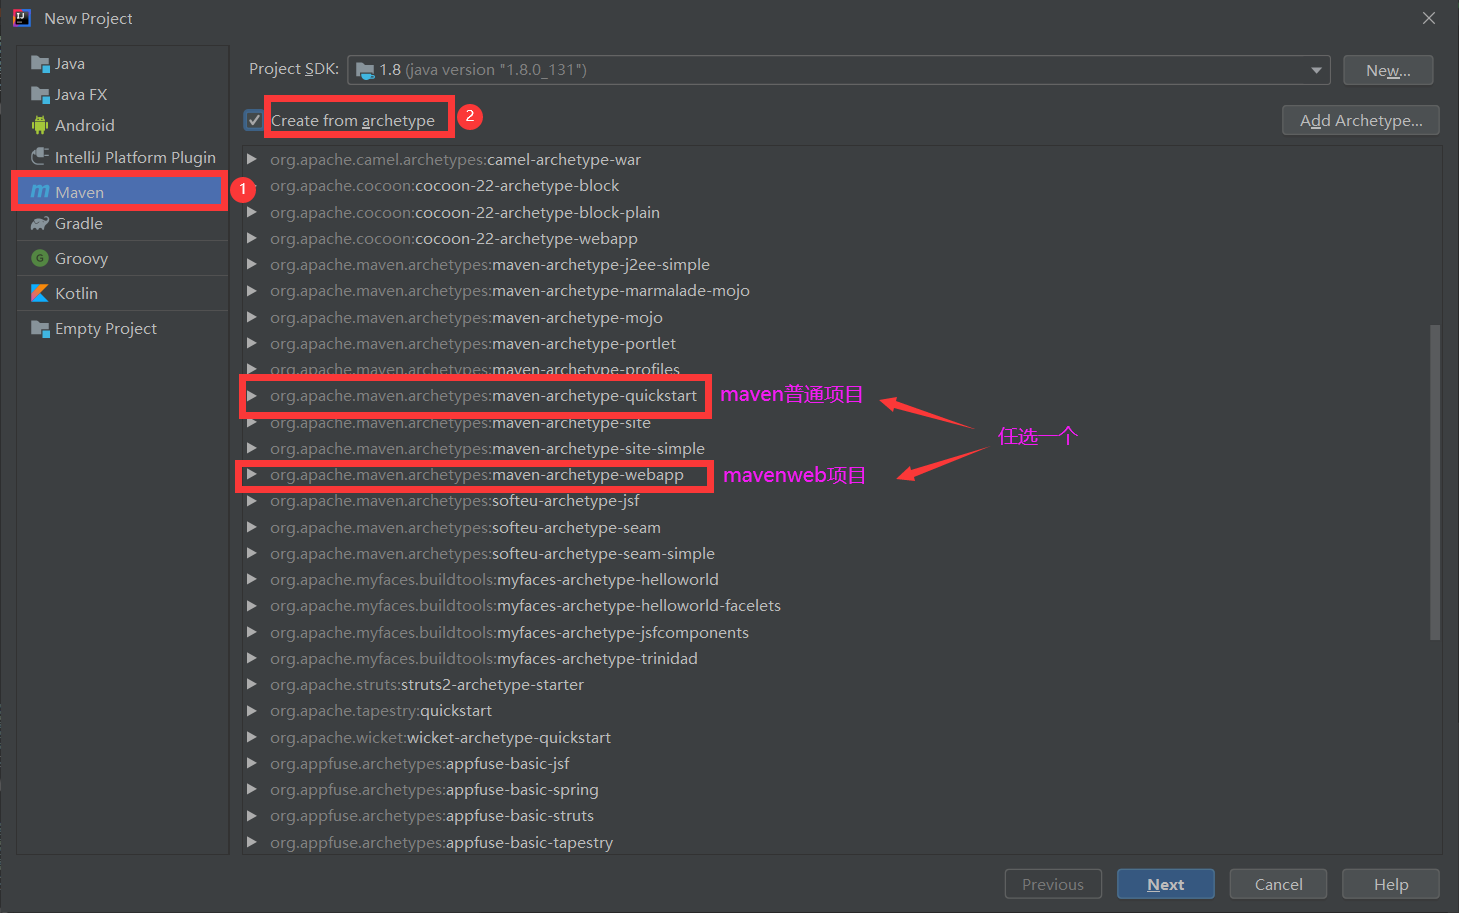The image size is (1459, 913).
Task: Click the New... SDK button
Action: tap(1388, 70)
